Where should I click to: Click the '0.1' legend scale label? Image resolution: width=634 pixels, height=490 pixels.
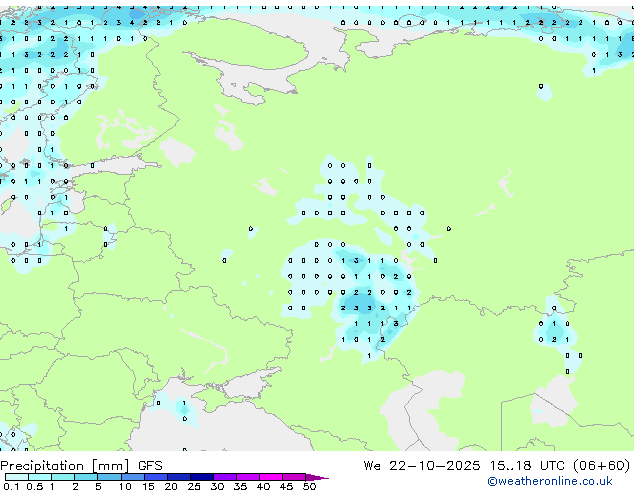(11, 486)
